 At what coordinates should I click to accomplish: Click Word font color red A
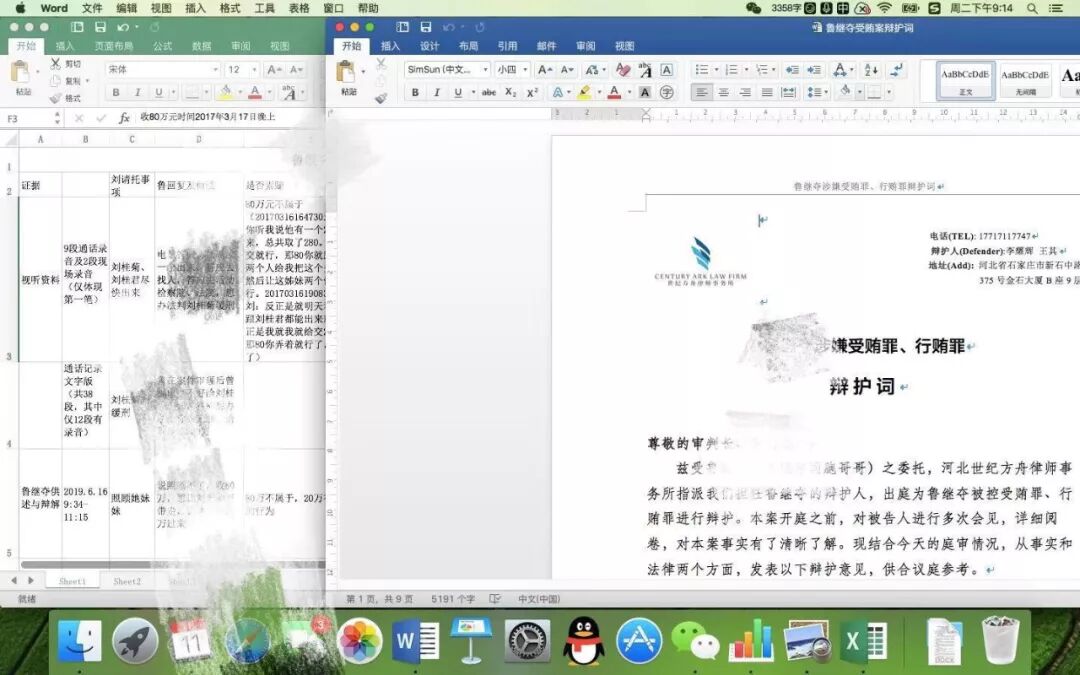614,92
